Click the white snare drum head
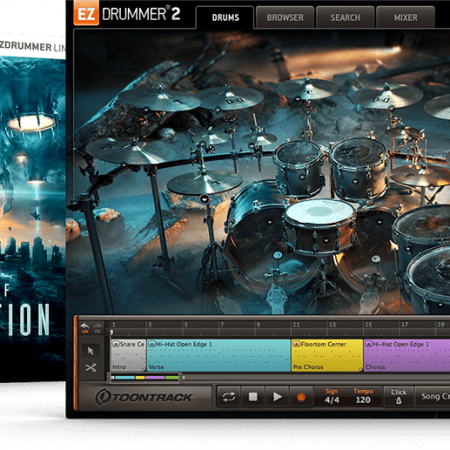The width and height of the screenshot is (450, 450). 320,212
